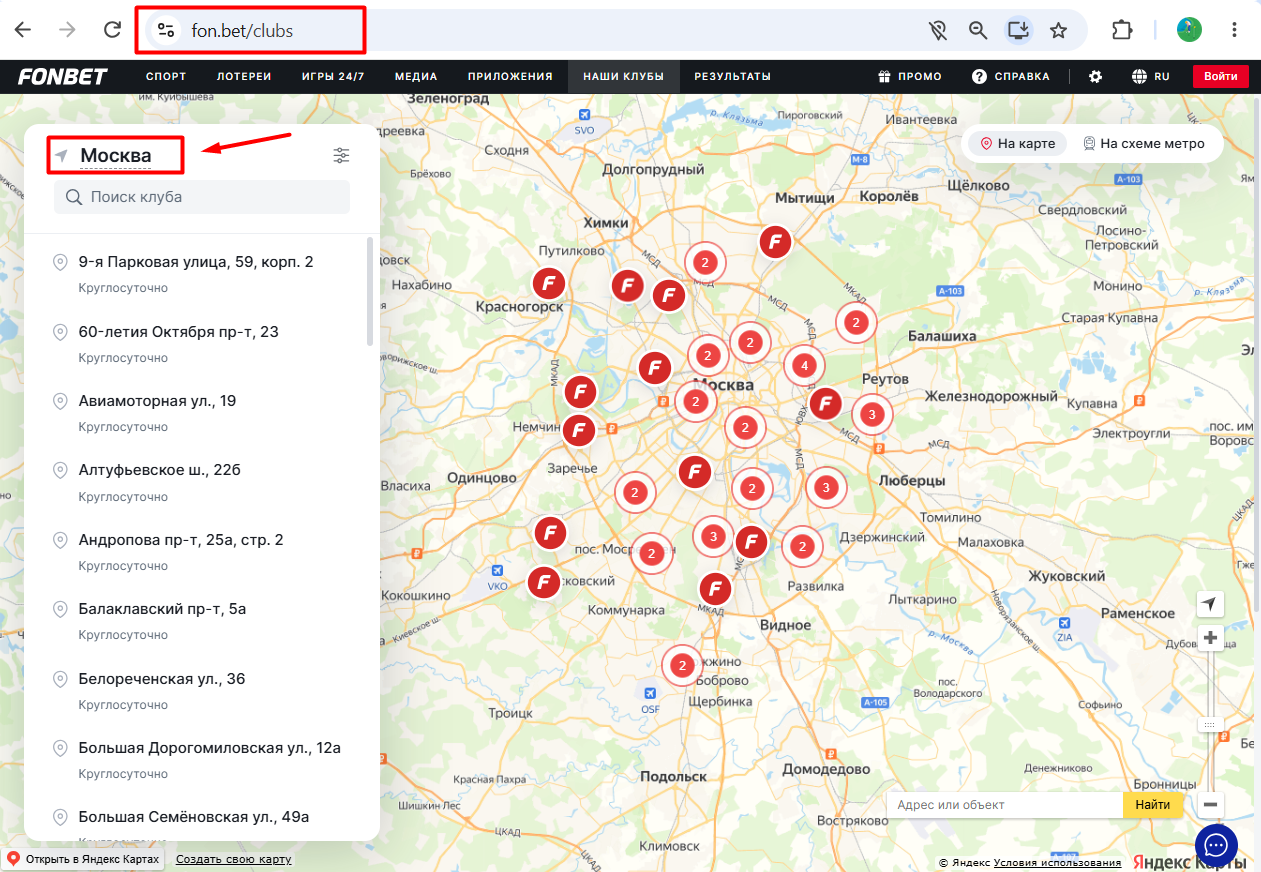Open the ПРИЛОЖЕНИЯ menu
This screenshot has width=1261, height=872.
coord(510,76)
